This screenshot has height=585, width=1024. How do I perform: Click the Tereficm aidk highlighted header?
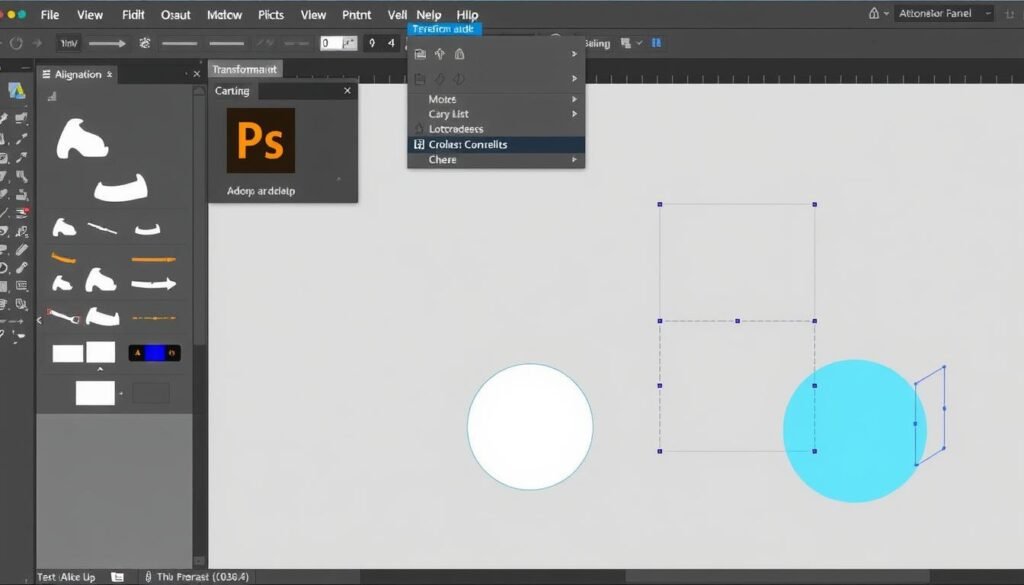click(x=444, y=29)
